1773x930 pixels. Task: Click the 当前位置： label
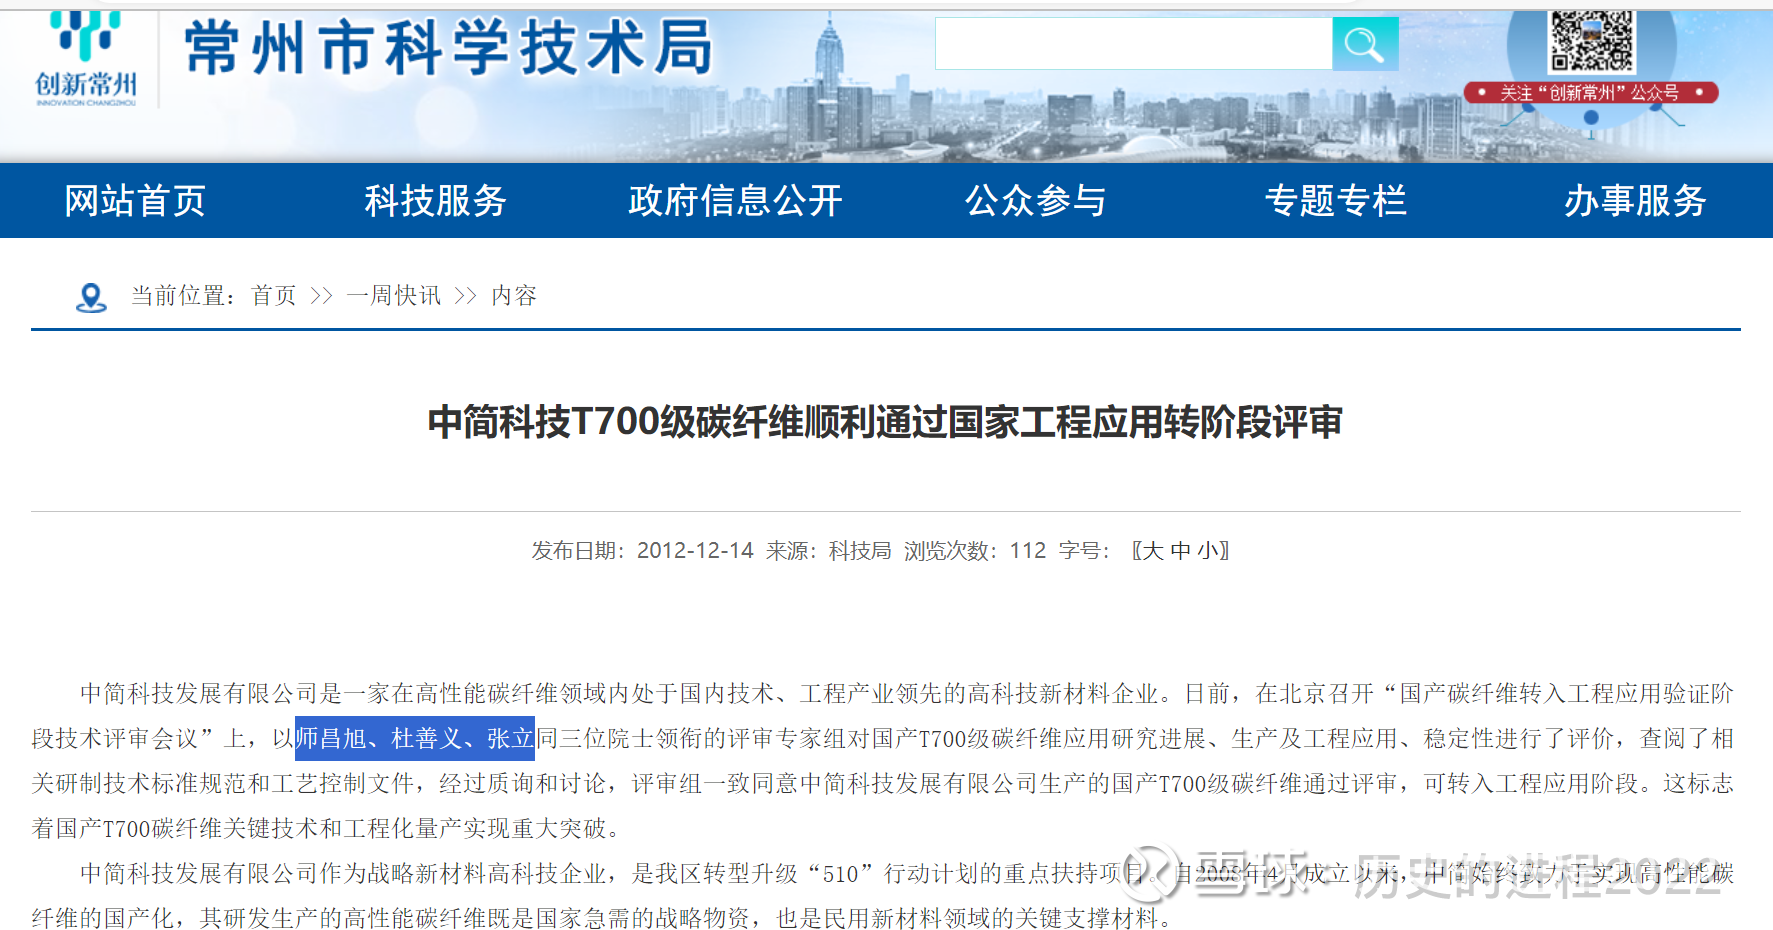pos(184,296)
